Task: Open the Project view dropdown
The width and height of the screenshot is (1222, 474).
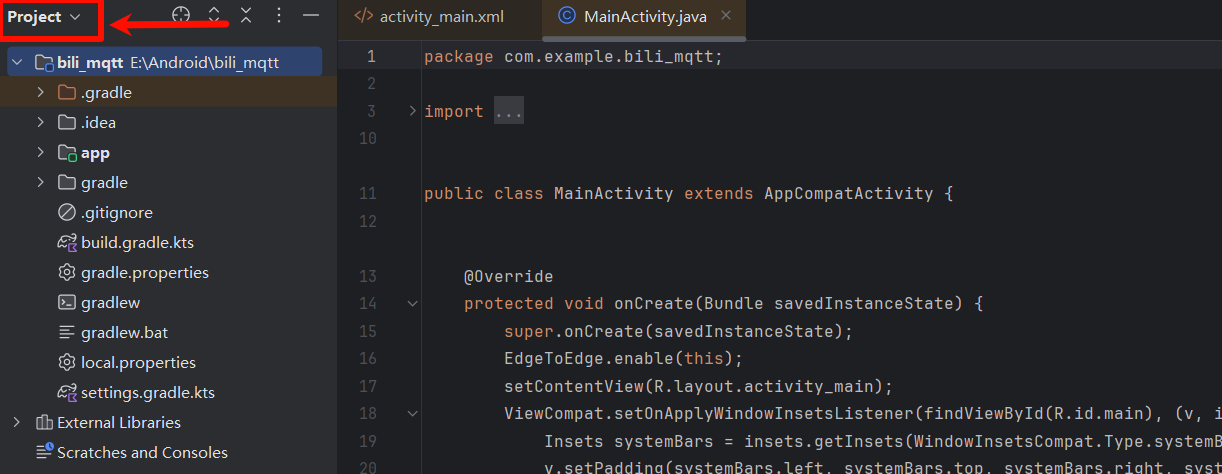Action: click(46, 17)
